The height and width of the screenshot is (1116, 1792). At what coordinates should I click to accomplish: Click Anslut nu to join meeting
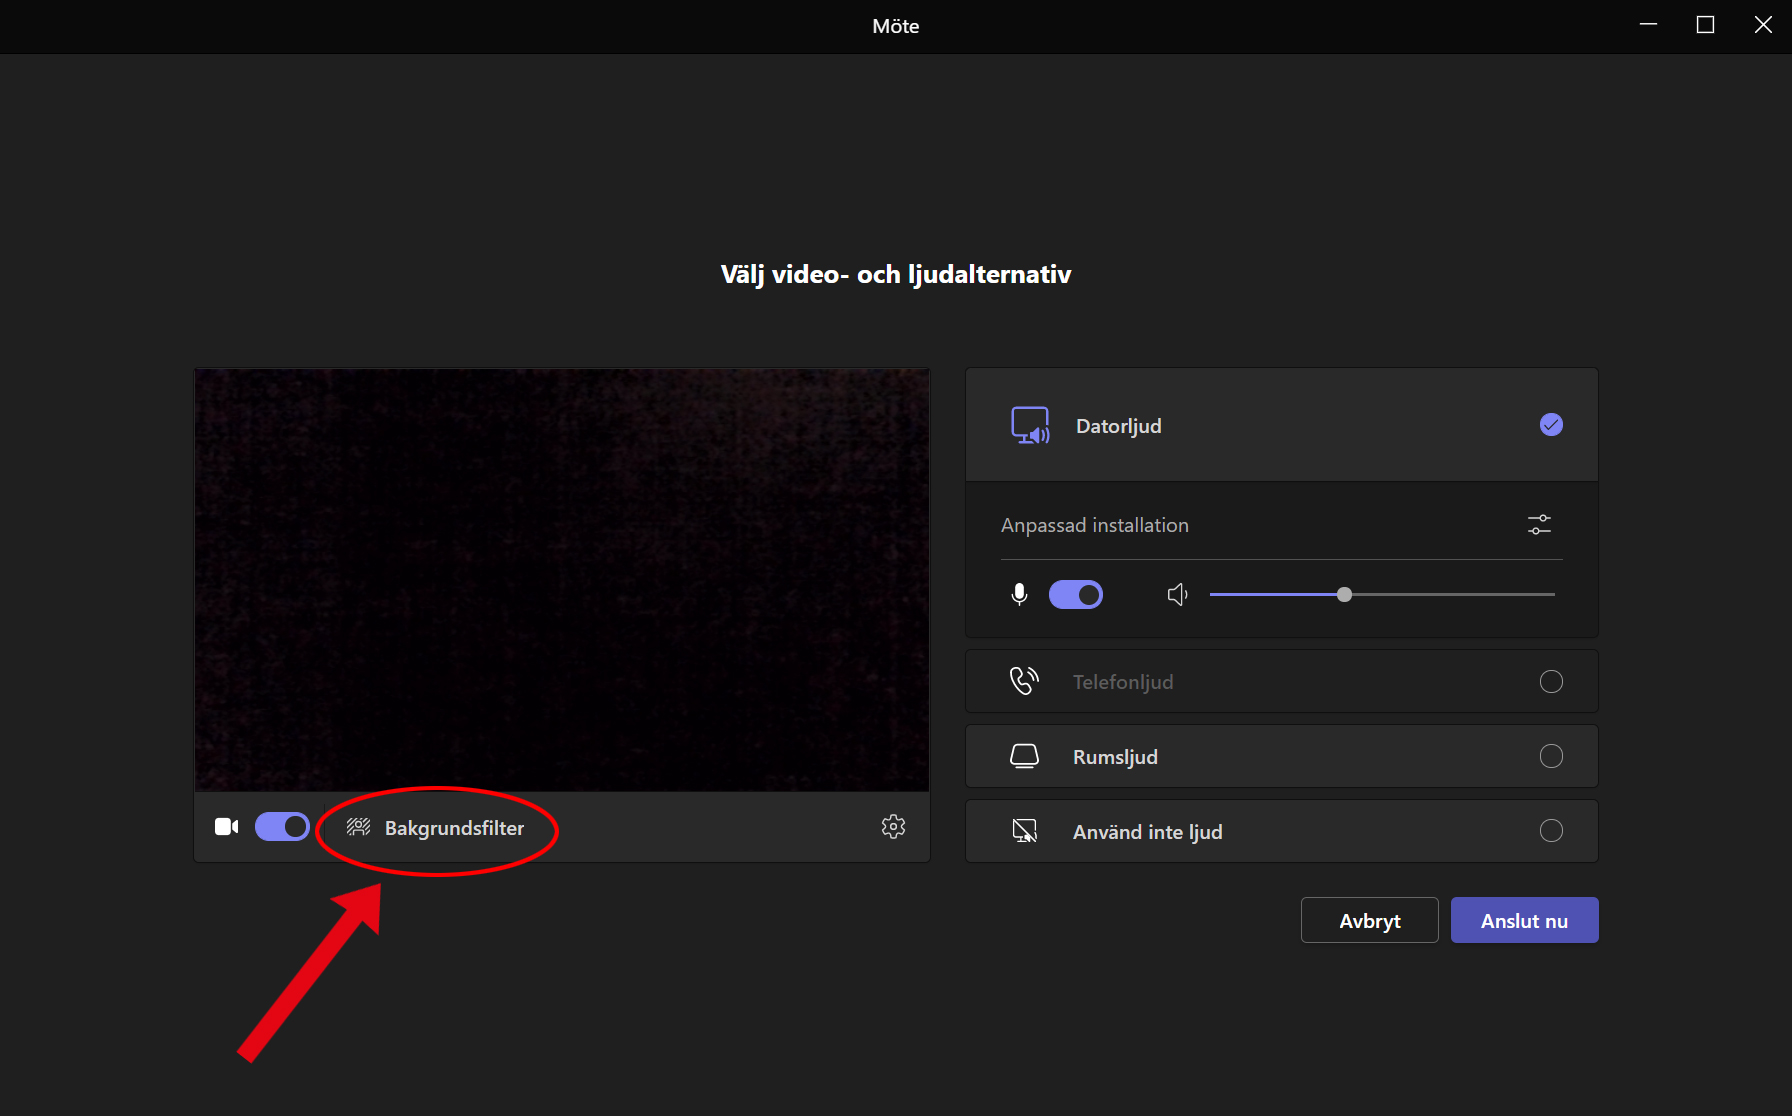(1524, 920)
